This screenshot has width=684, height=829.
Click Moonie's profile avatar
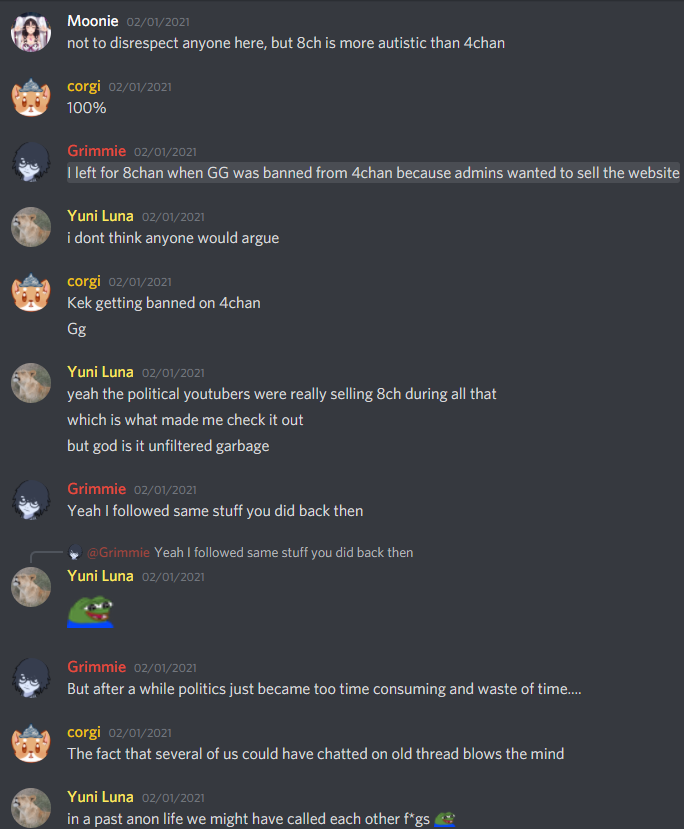pyautogui.click(x=31, y=32)
